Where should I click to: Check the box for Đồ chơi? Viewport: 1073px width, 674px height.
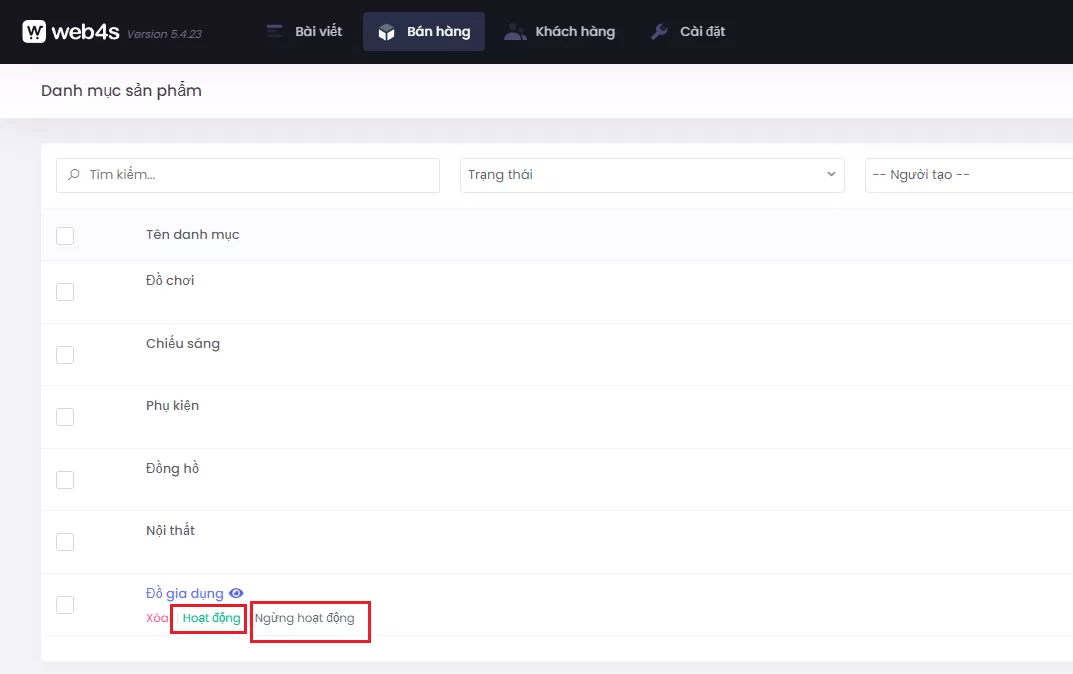(65, 292)
